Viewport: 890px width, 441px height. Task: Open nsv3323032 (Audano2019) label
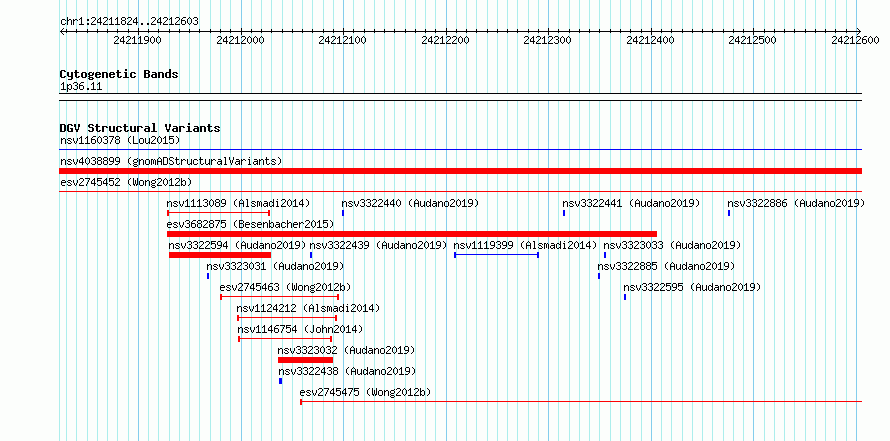tap(346, 350)
